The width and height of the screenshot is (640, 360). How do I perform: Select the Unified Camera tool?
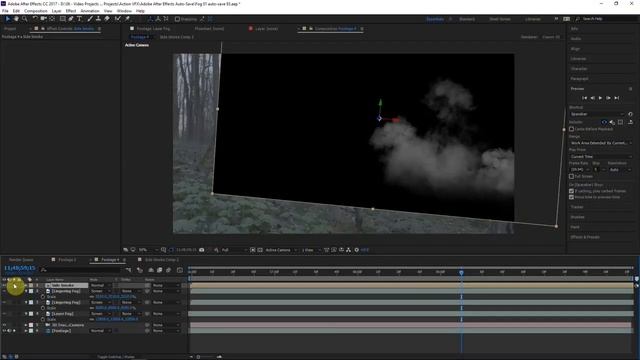(43, 19)
